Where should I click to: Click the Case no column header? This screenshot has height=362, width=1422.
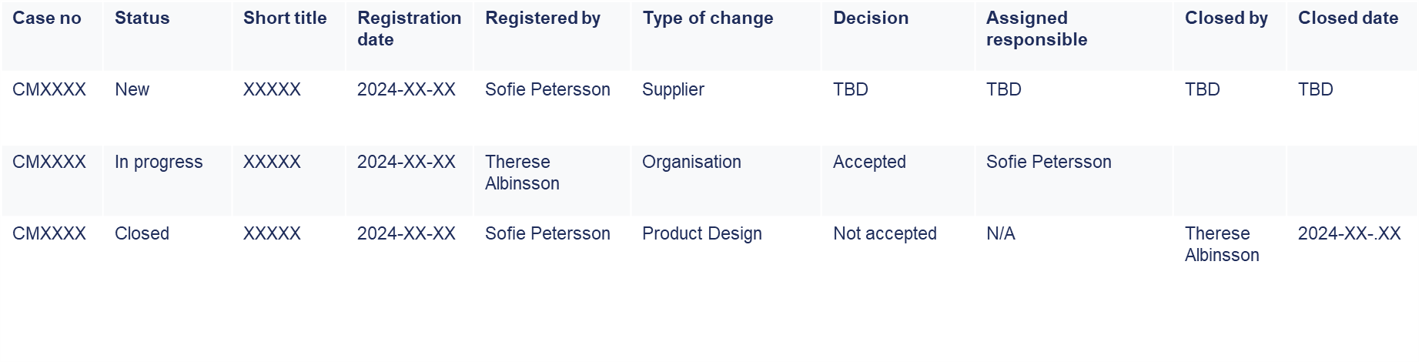(47, 18)
